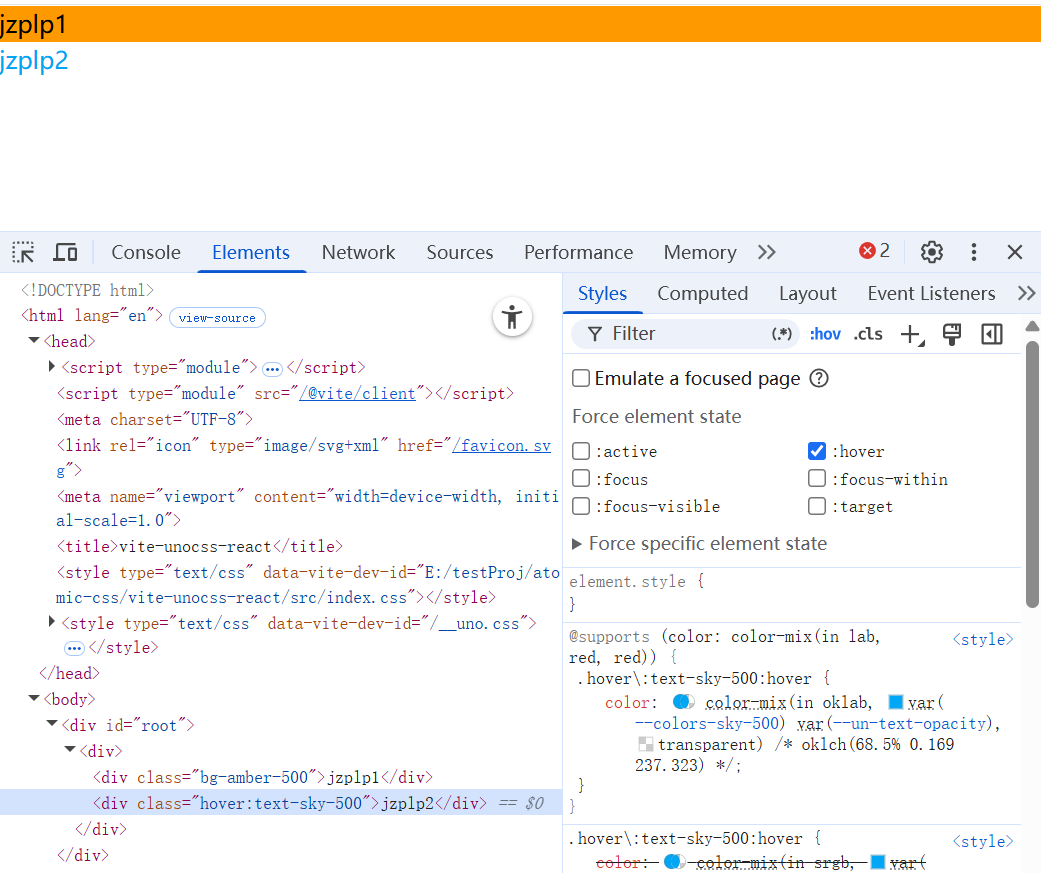Collapse the inner div node under root
The image size is (1041, 873).
point(69,750)
